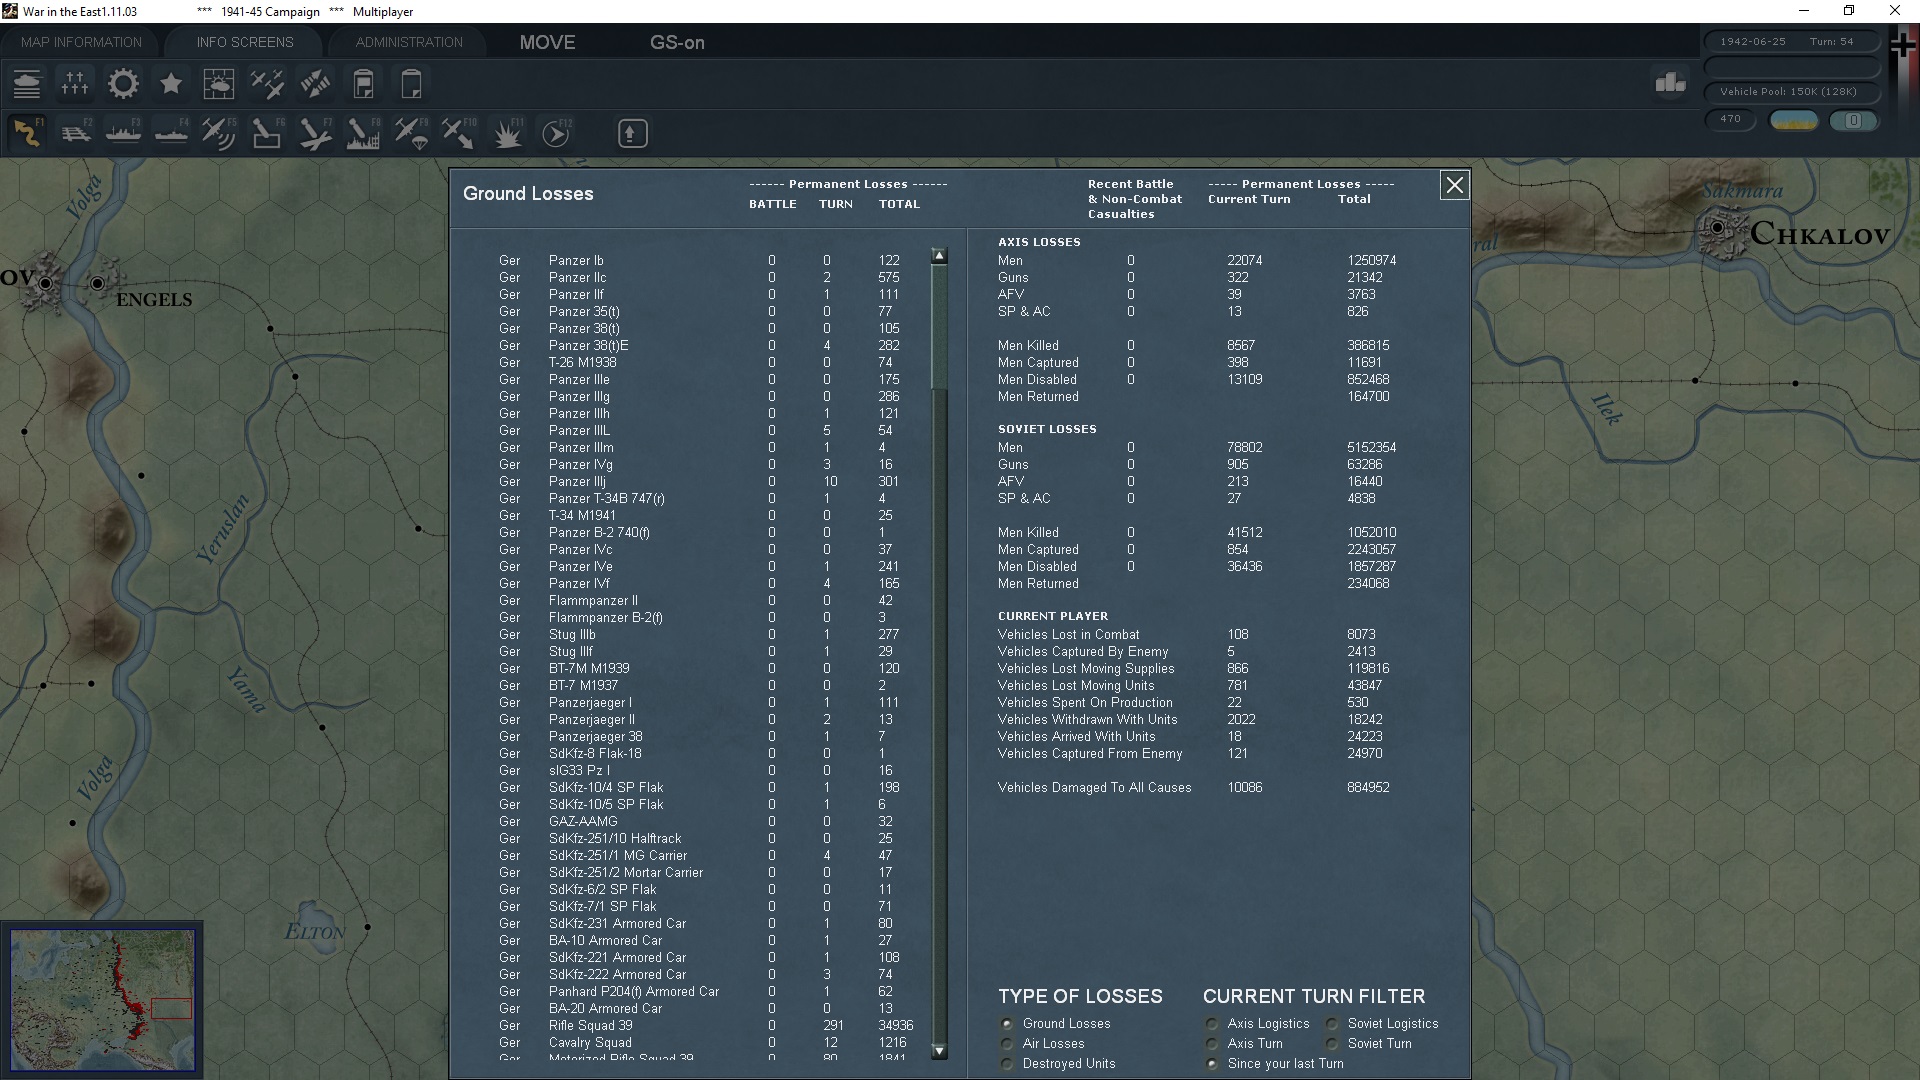Viewport: 1920px width, 1080px height.
Task: Open the INFO SCREENS tab
Action: pyautogui.click(x=245, y=42)
